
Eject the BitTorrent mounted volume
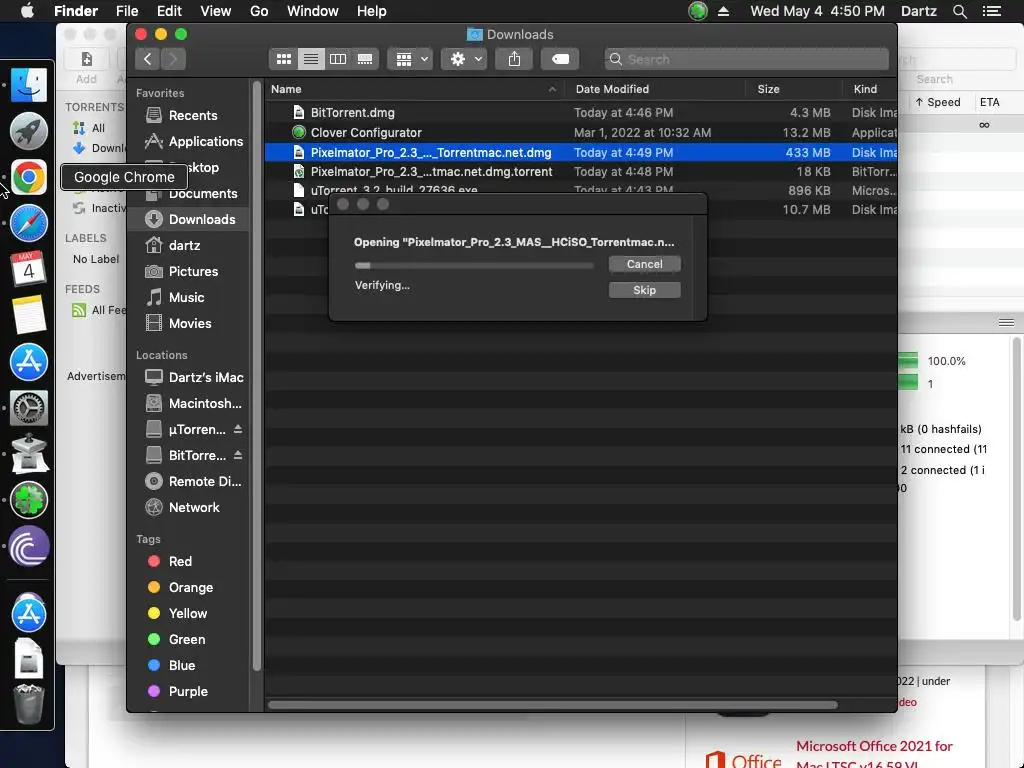point(238,455)
